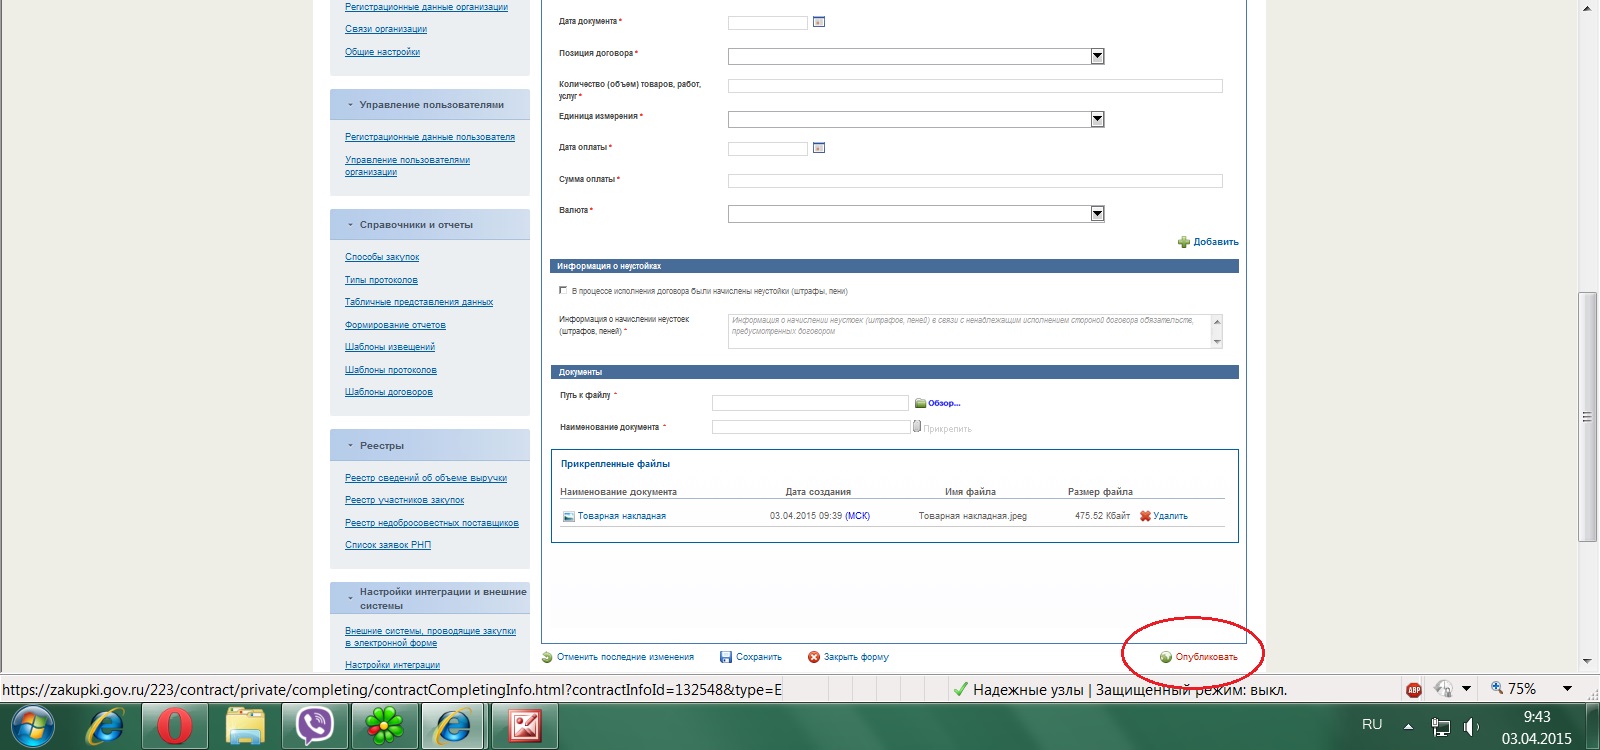Expand the Позиция договора dropdown
This screenshot has width=1600, height=750.
[1097, 56]
